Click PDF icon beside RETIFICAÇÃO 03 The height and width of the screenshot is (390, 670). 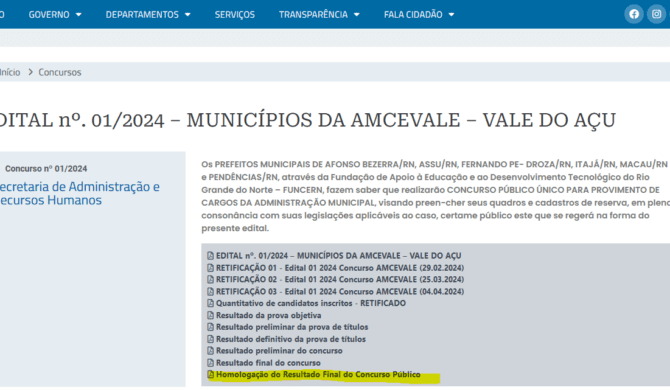tap(210, 291)
